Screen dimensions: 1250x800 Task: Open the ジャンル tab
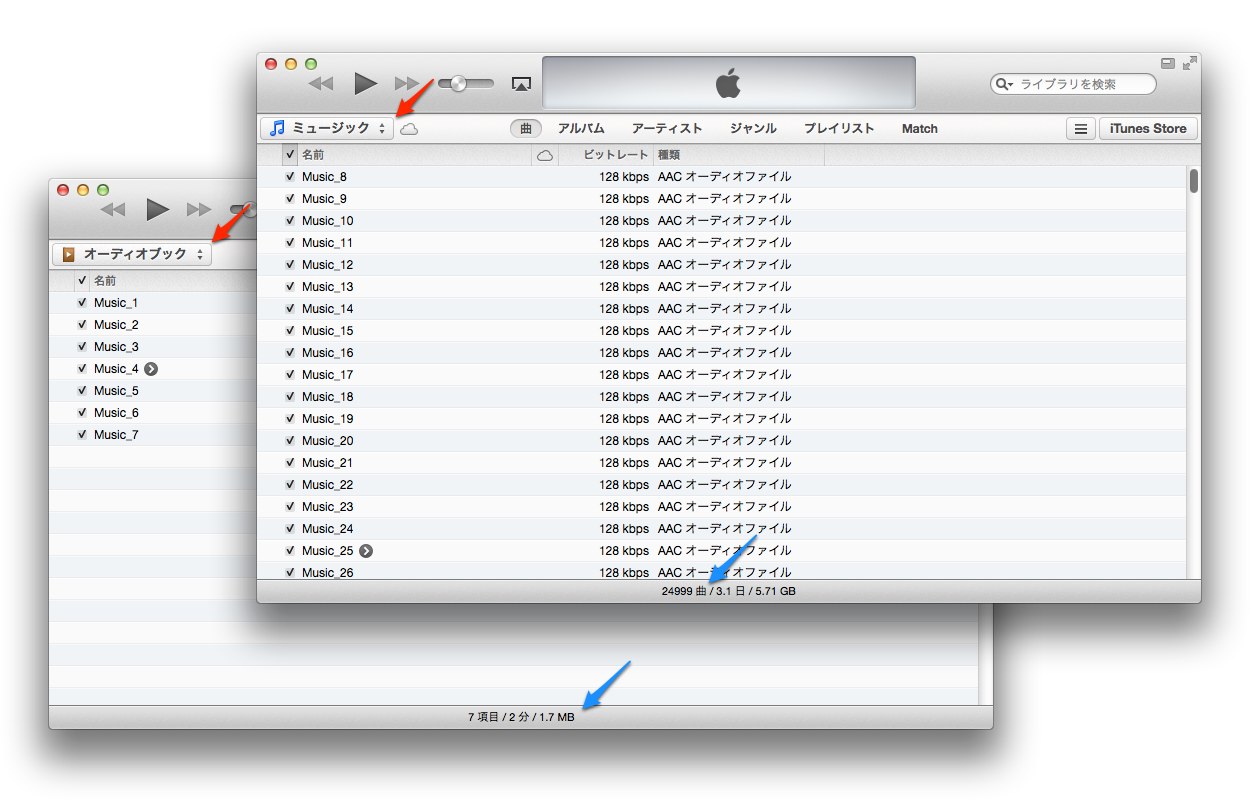click(753, 129)
